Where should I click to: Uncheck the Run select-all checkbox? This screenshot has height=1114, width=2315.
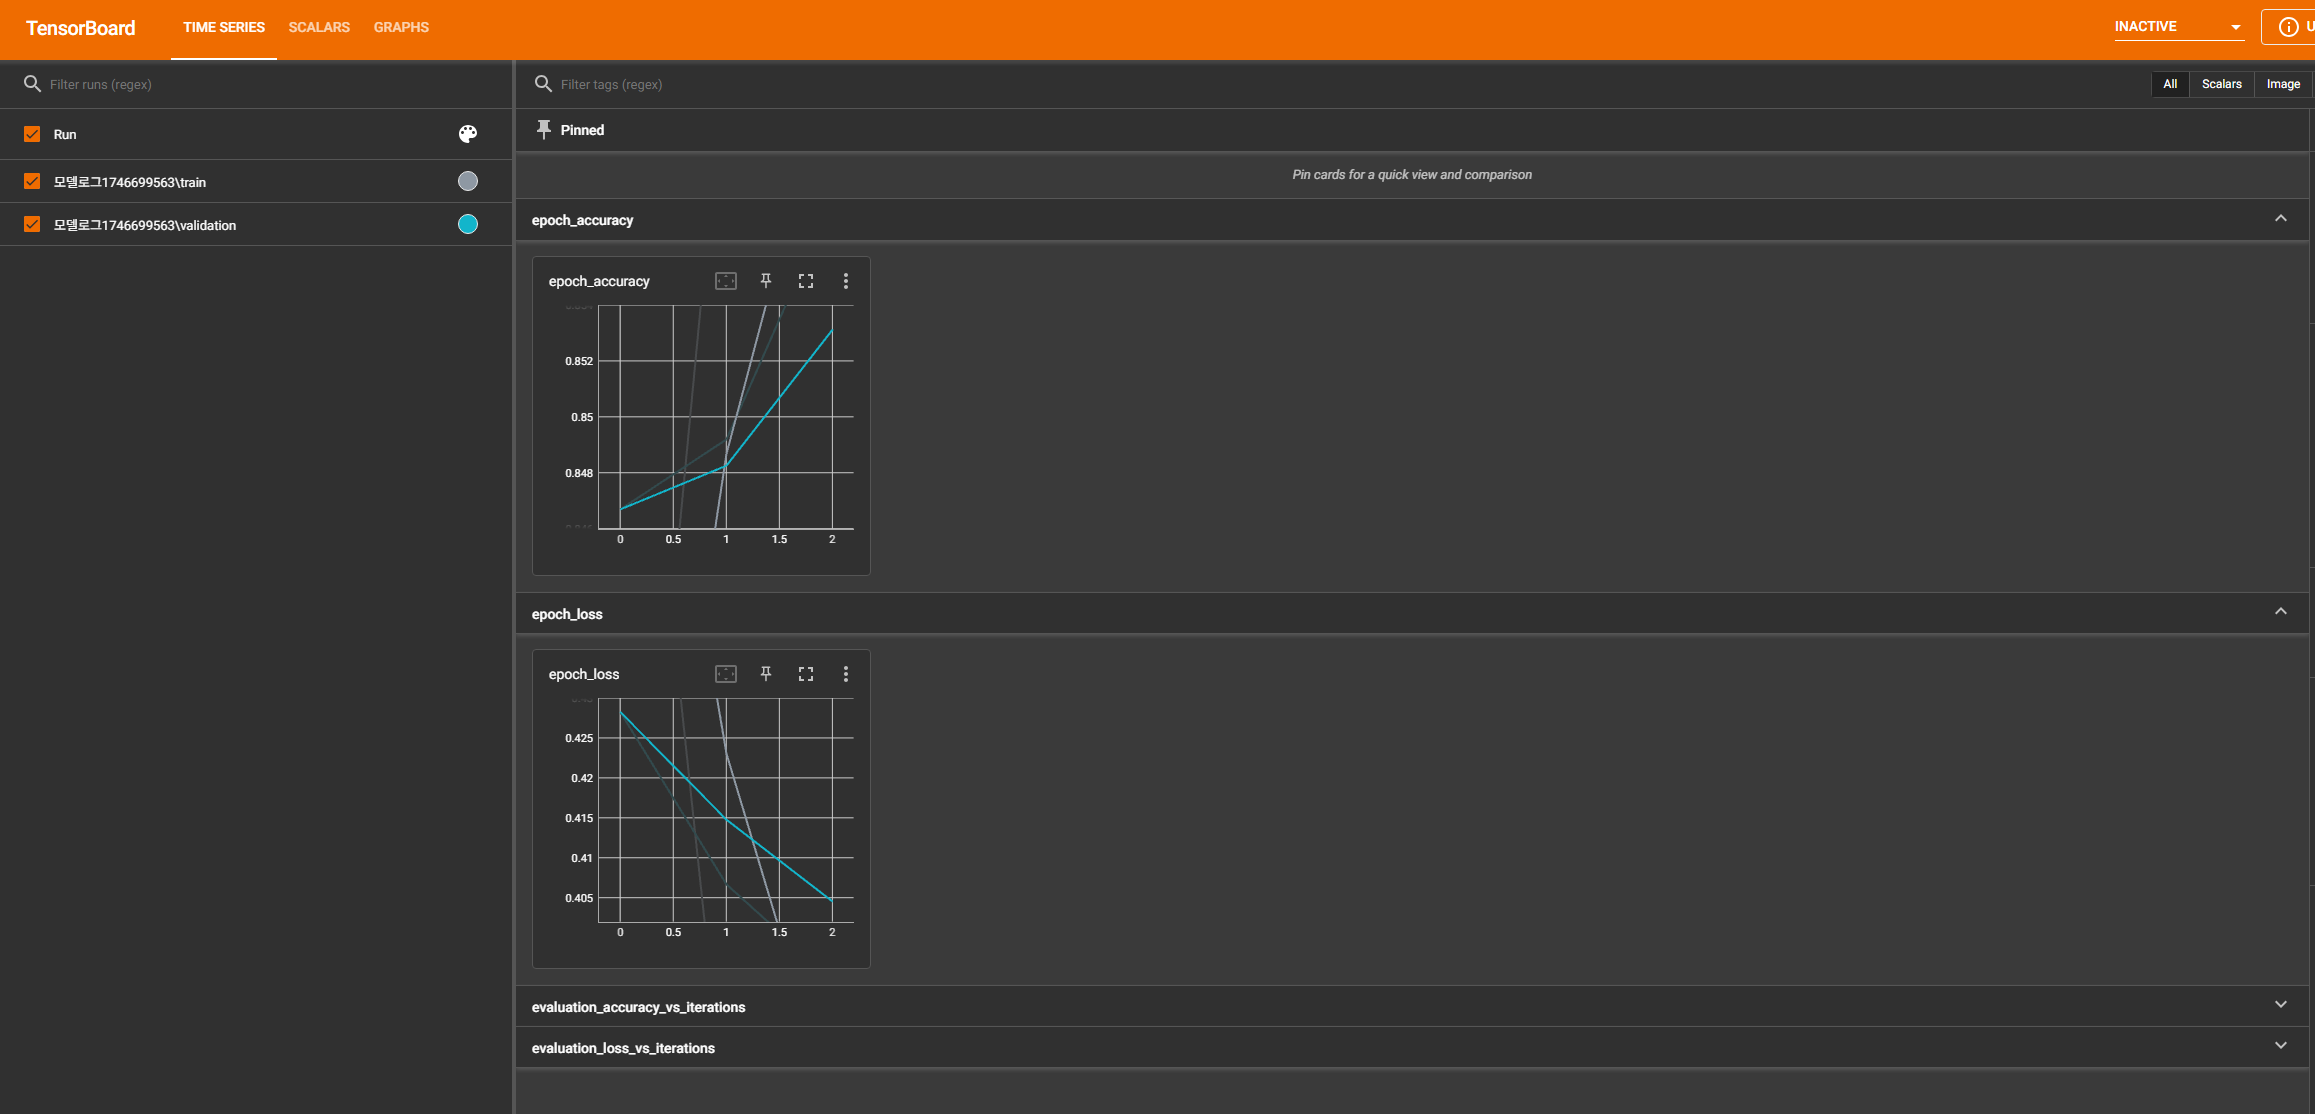32,134
